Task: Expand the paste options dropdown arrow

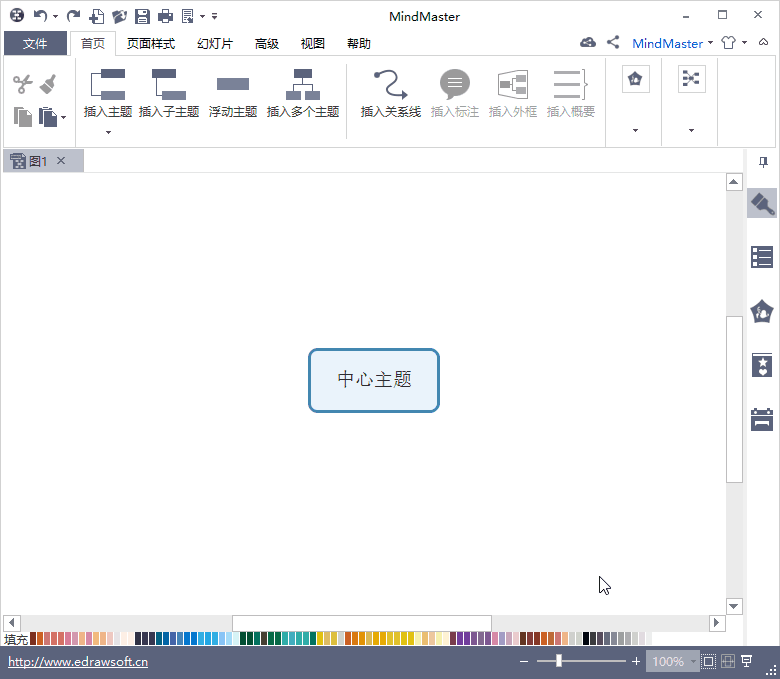Action: (x=63, y=117)
